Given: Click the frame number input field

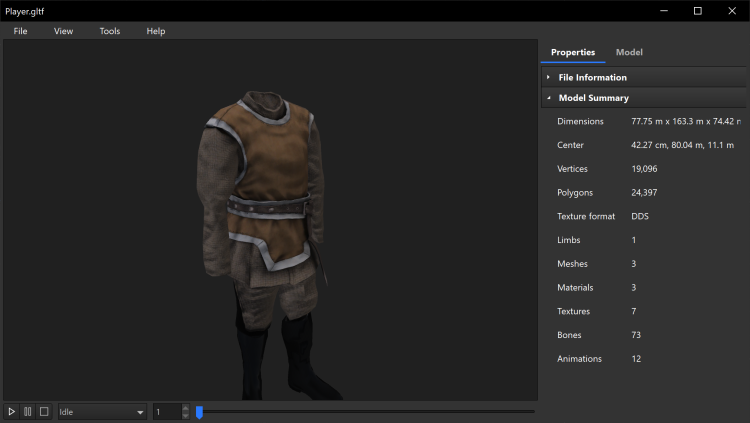Looking at the screenshot, I should coord(166,412).
